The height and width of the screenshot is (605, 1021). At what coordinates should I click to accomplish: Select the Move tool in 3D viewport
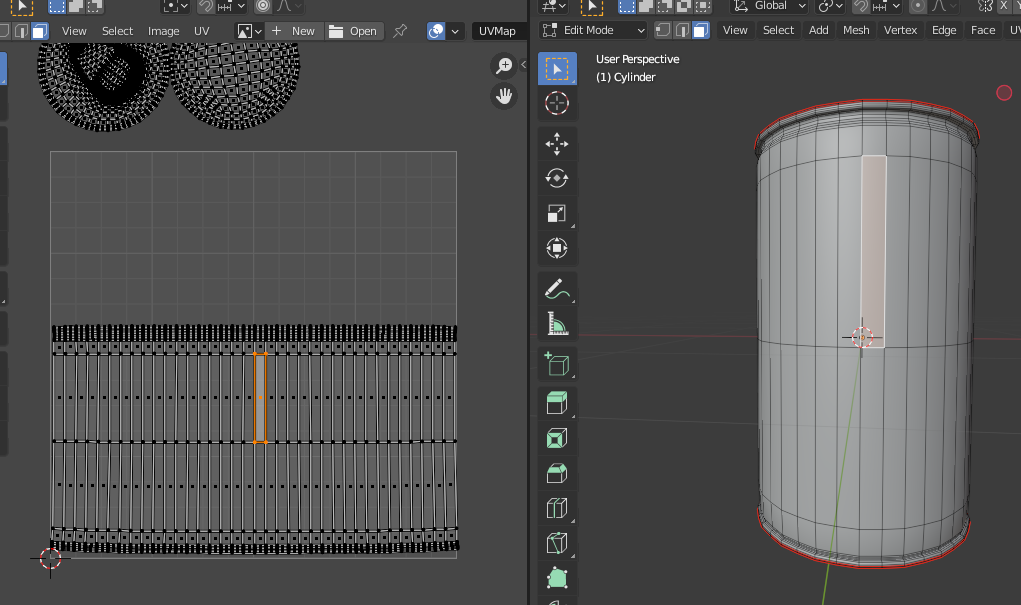click(x=557, y=144)
